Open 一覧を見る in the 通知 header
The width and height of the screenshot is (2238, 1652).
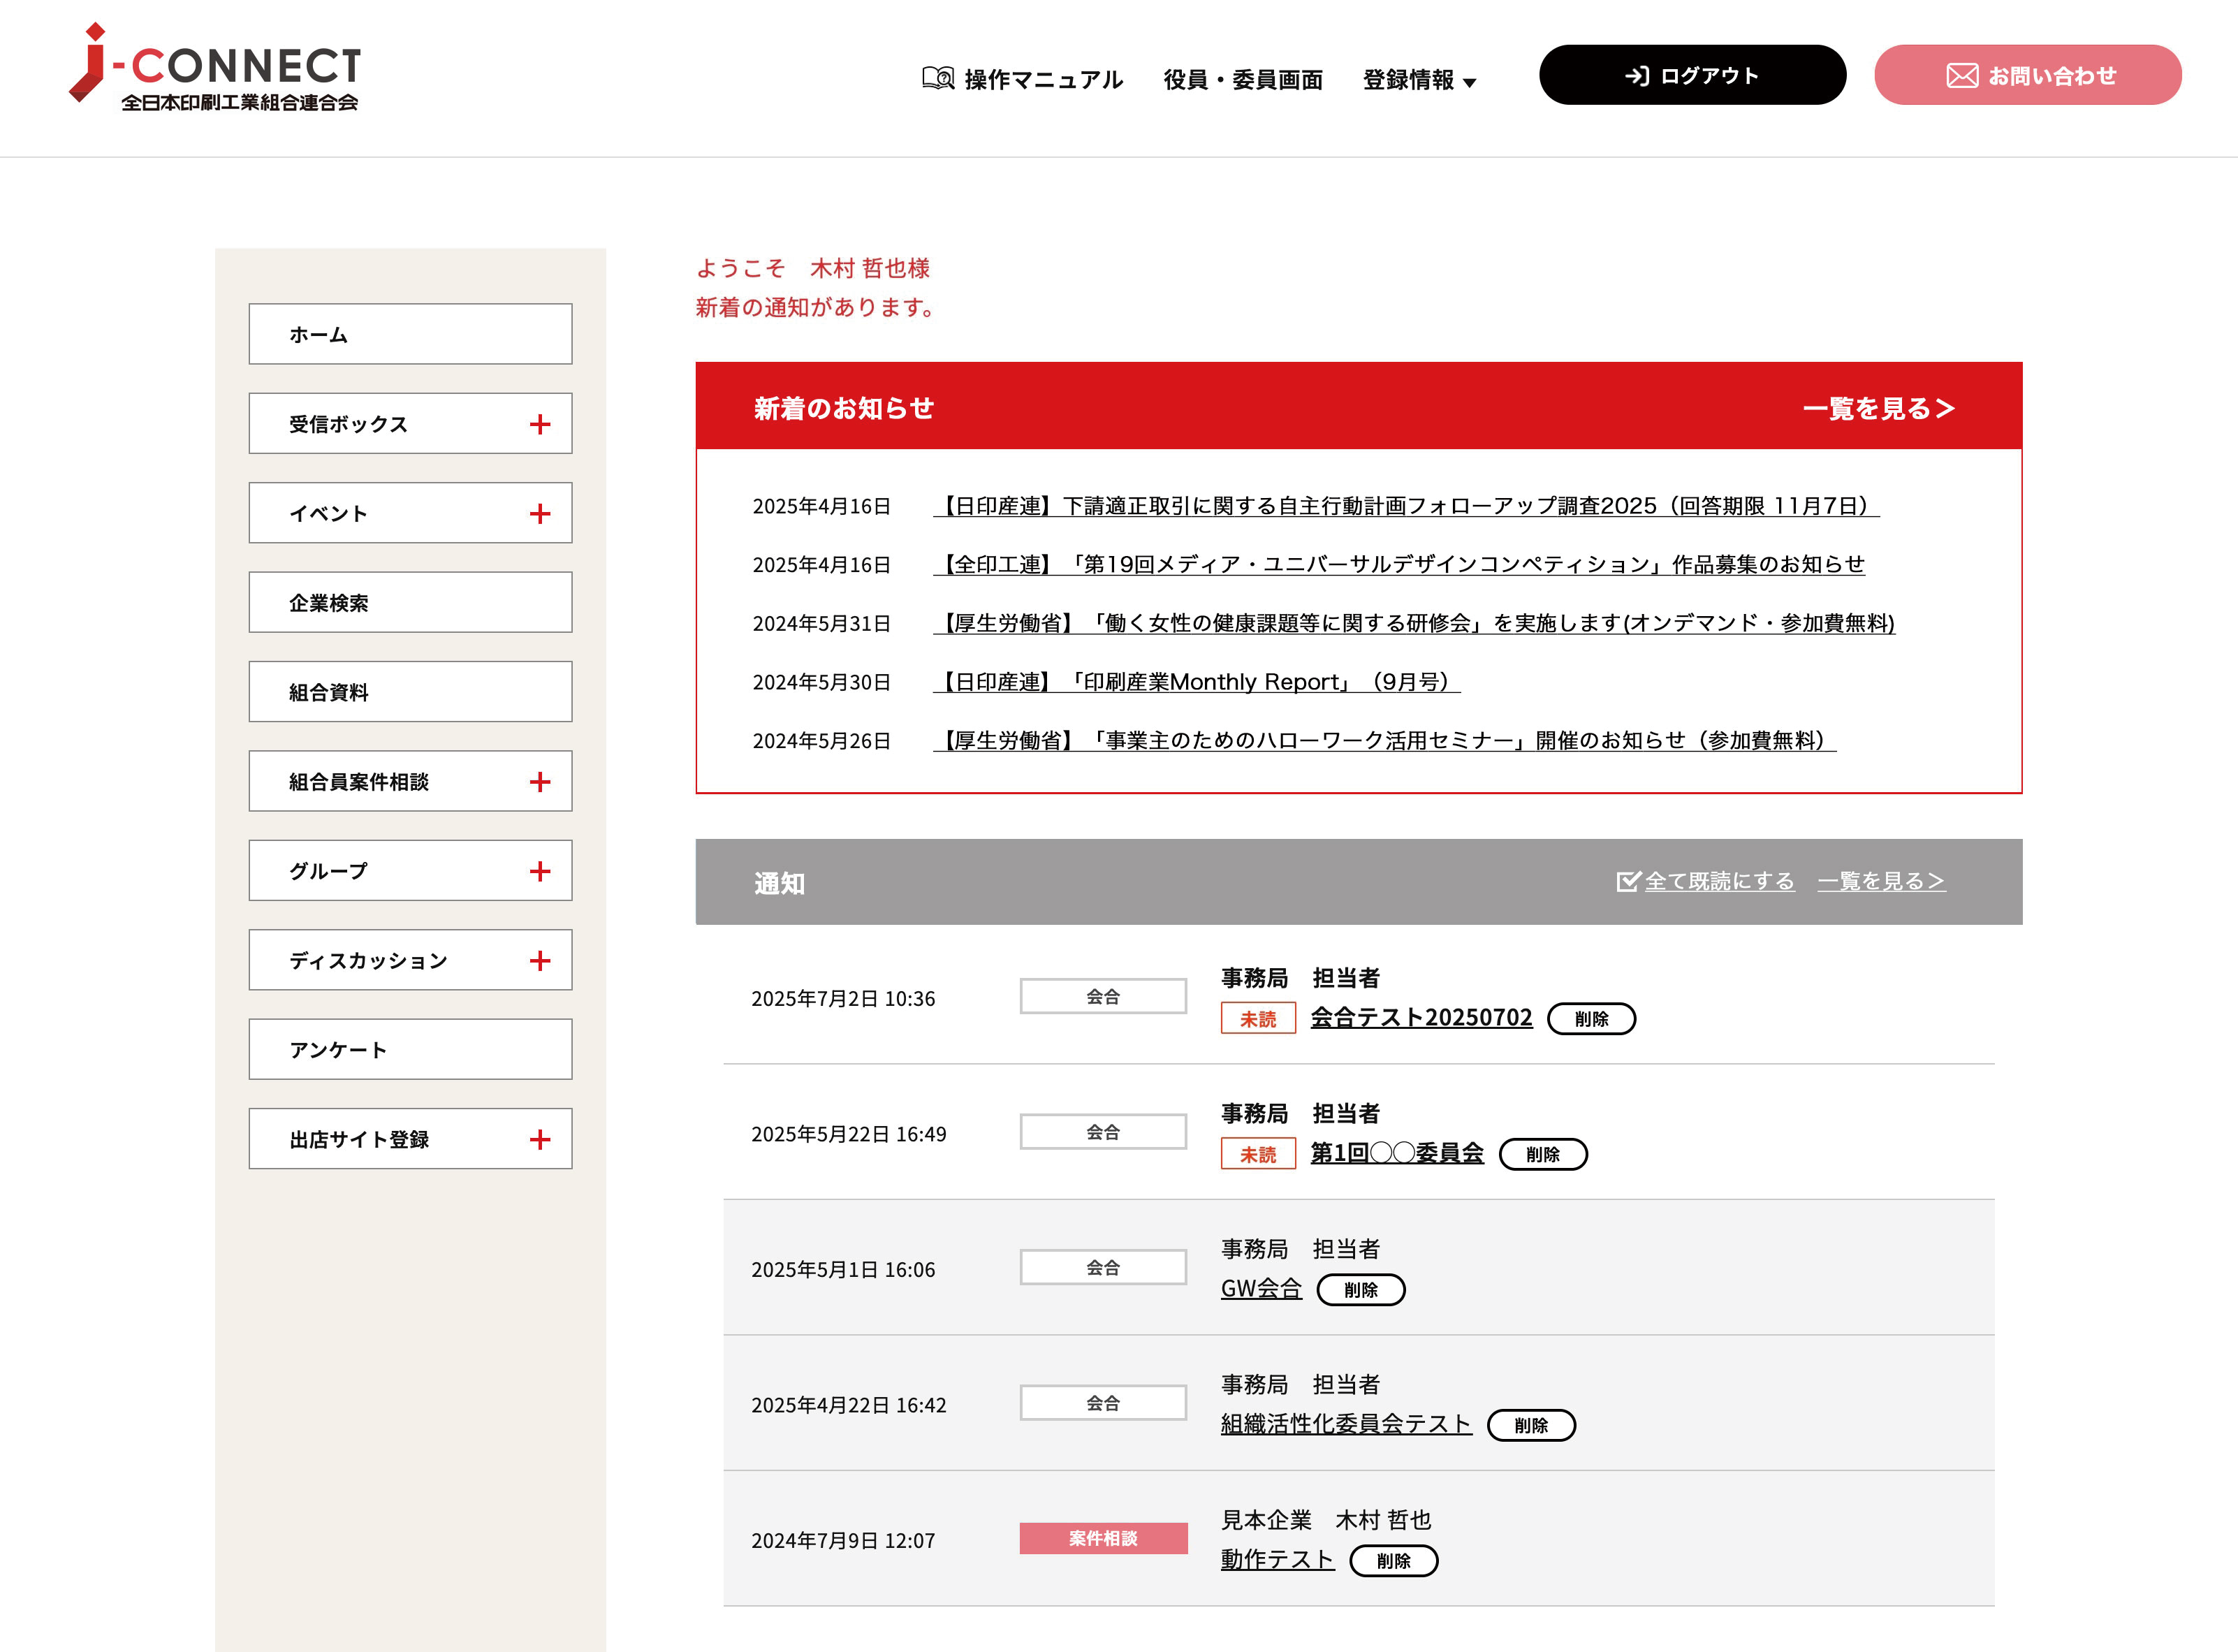(x=1881, y=881)
